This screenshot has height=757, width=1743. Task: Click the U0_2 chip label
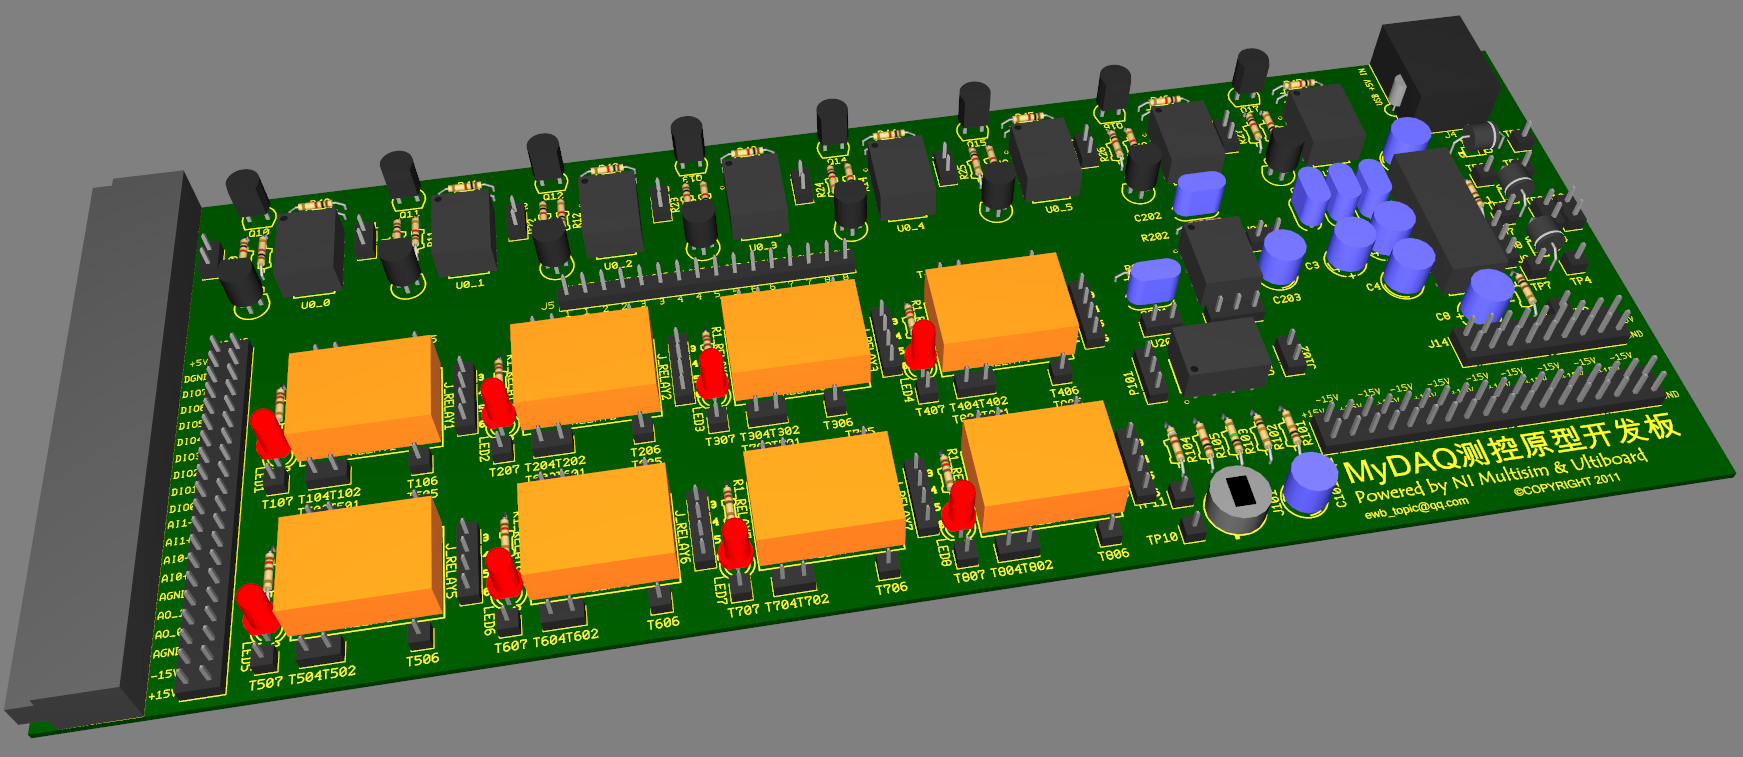(618, 265)
